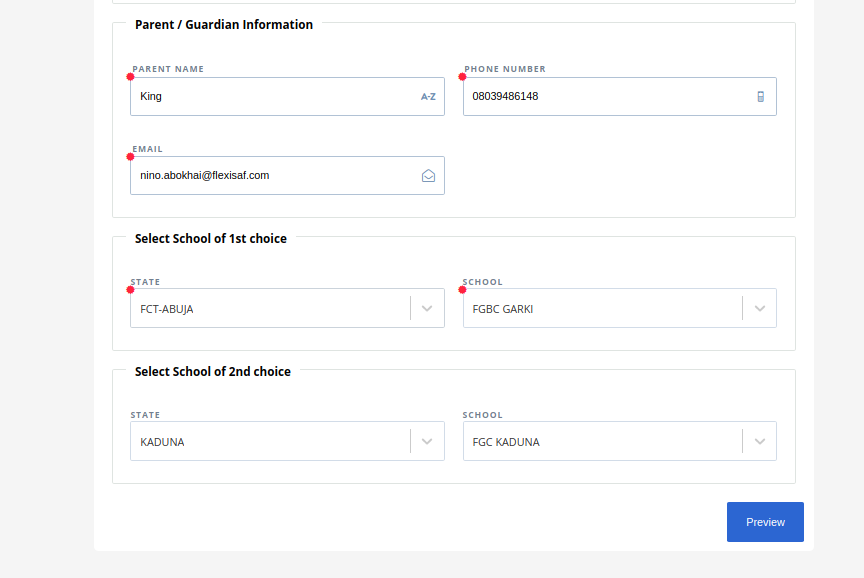The height and width of the screenshot is (578, 864).
Task: Click red required marker beside 1st choice State
Action: pos(131,290)
